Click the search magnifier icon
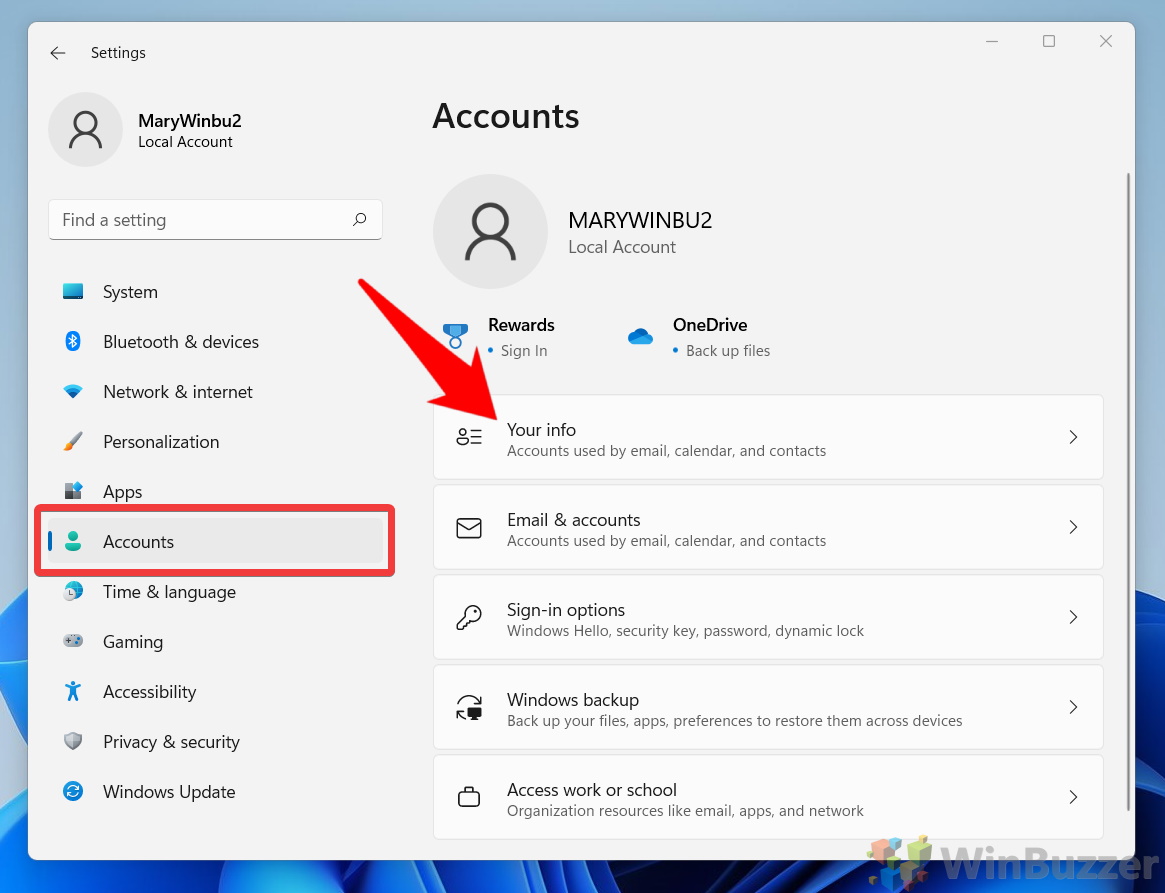The height and width of the screenshot is (893, 1165). (x=359, y=220)
